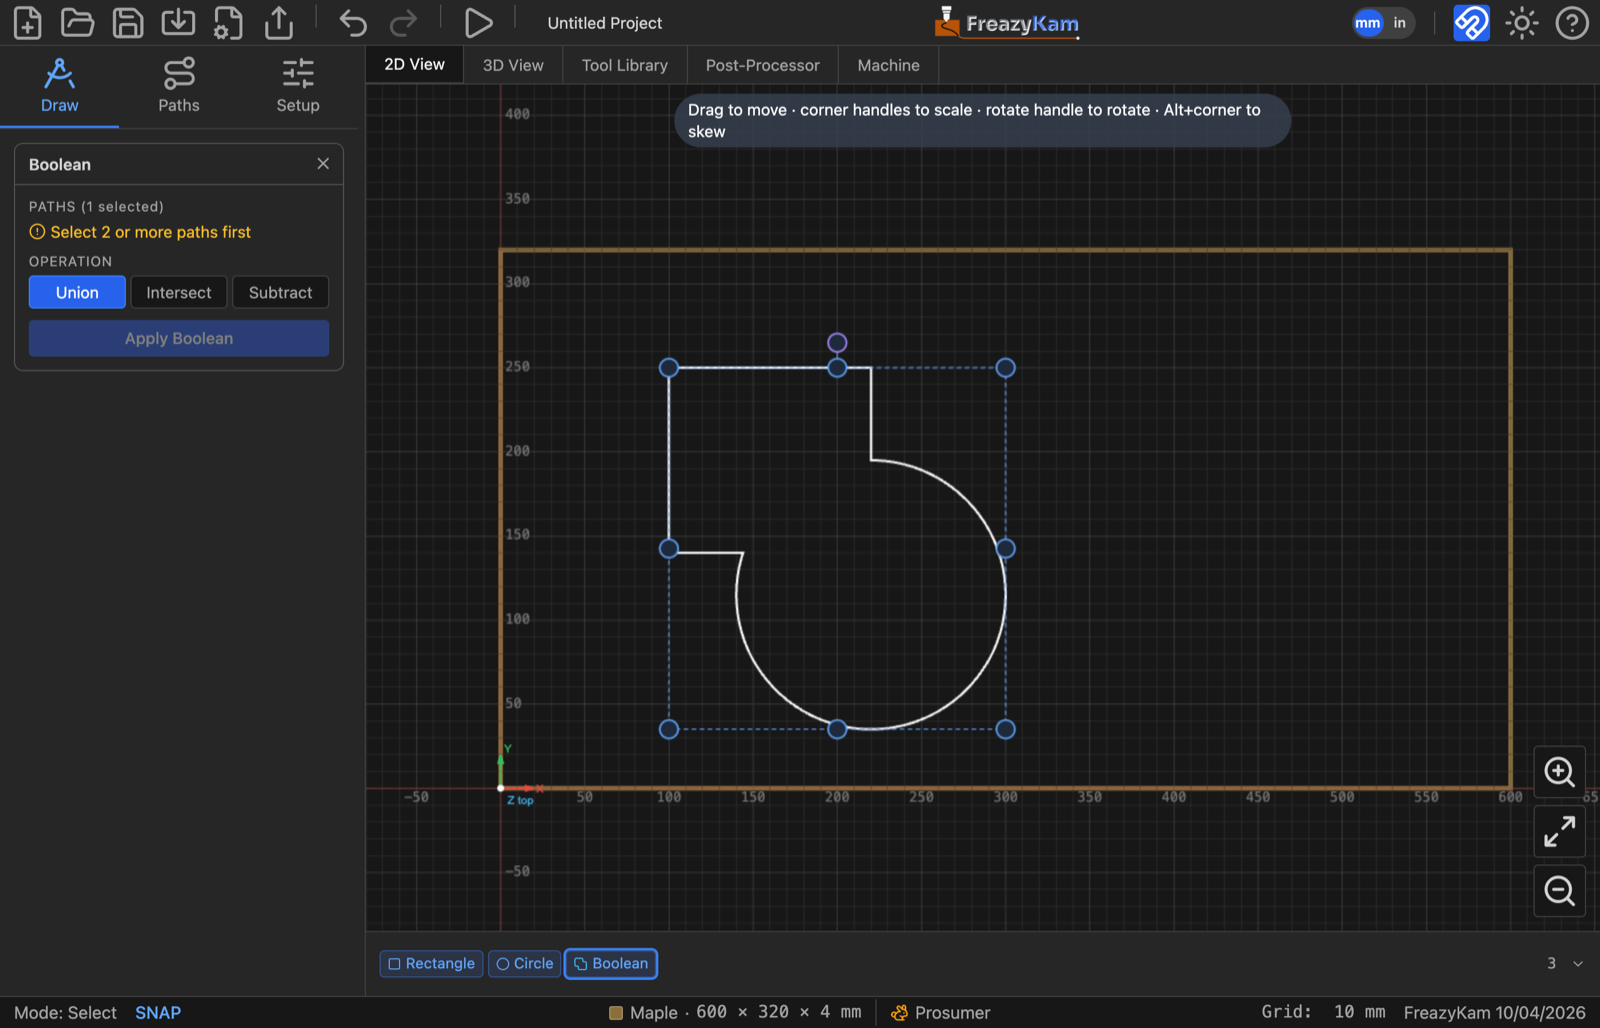The height and width of the screenshot is (1028, 1600).
Task: Open help question mark icon
Action: (x=1572, y=22)
